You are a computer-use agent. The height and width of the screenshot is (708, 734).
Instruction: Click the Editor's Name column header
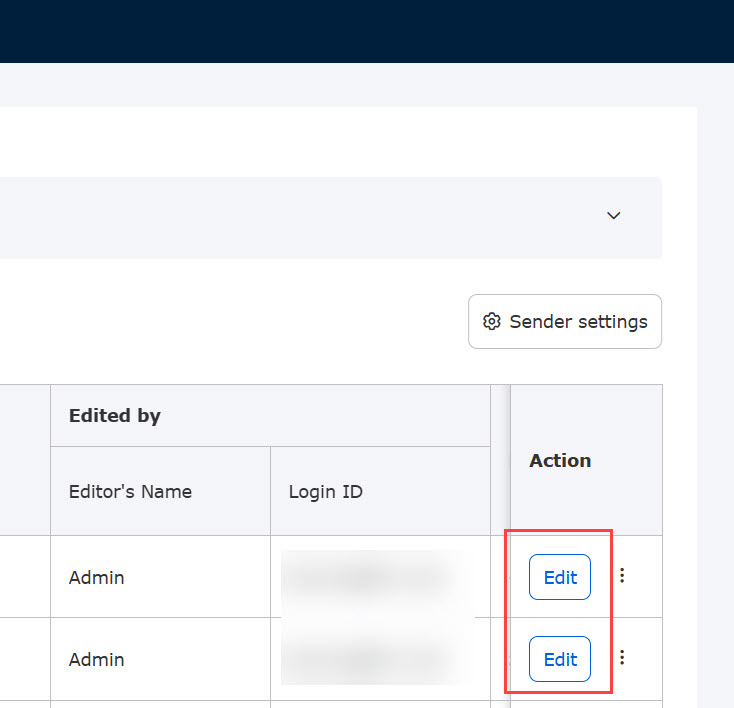tap(130, 492)
